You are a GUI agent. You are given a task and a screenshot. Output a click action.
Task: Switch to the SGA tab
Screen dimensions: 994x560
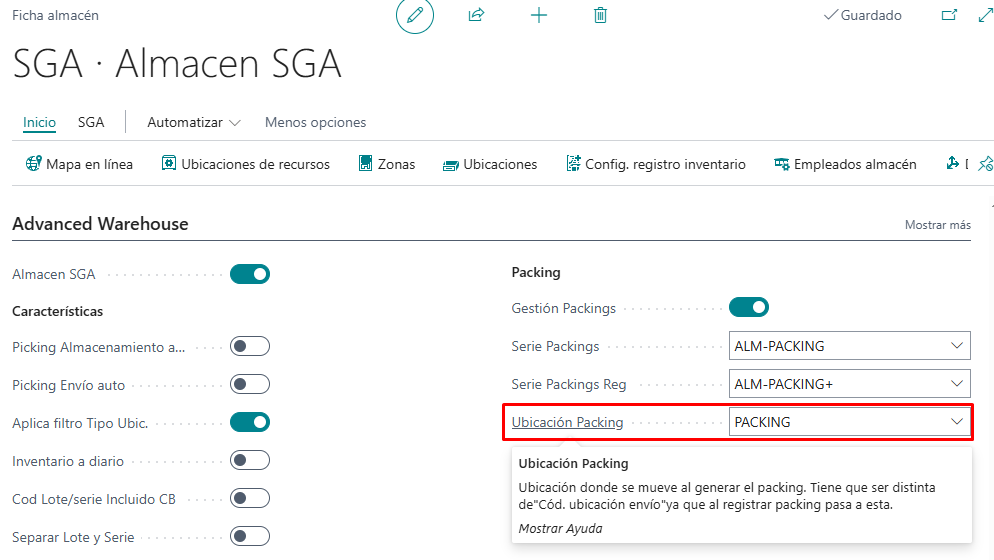(x=91, y=122)
